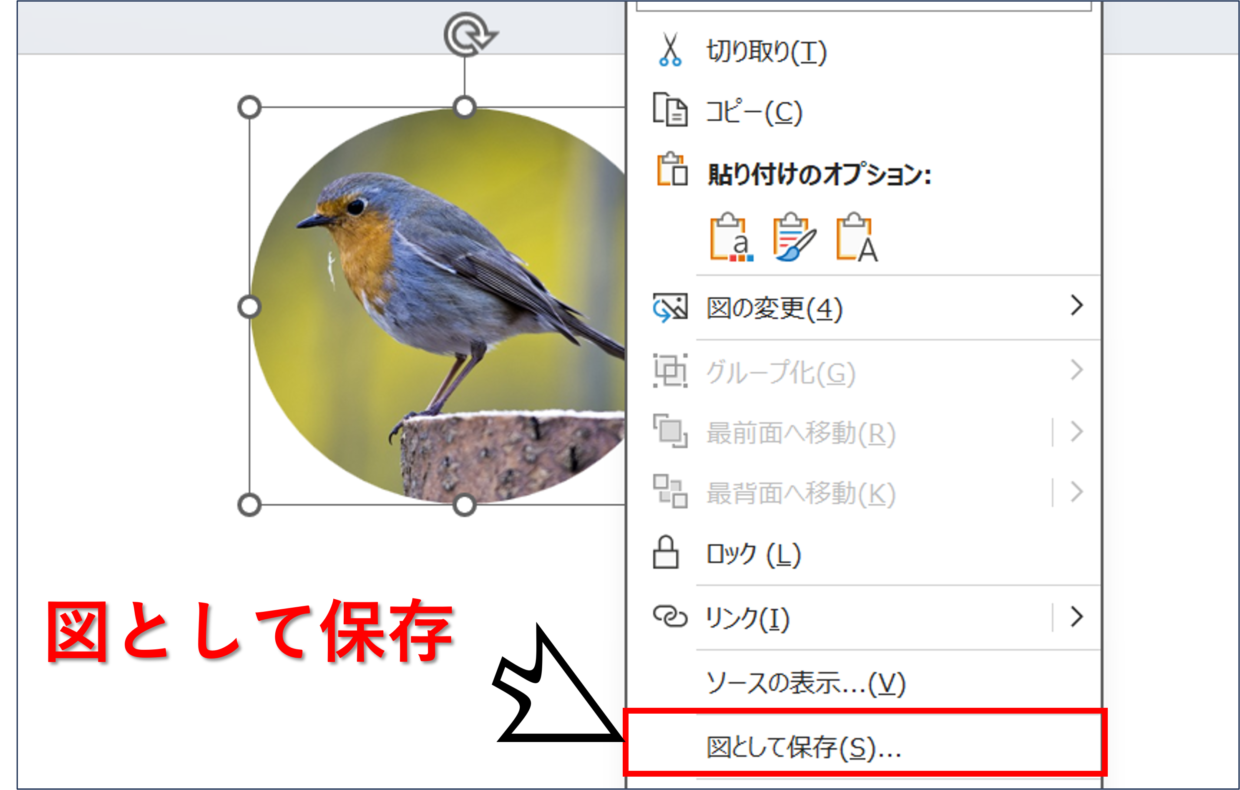Click the left-middle resize handle of picture
Screen dimensions: 1240x790
(x=249, y=306)
